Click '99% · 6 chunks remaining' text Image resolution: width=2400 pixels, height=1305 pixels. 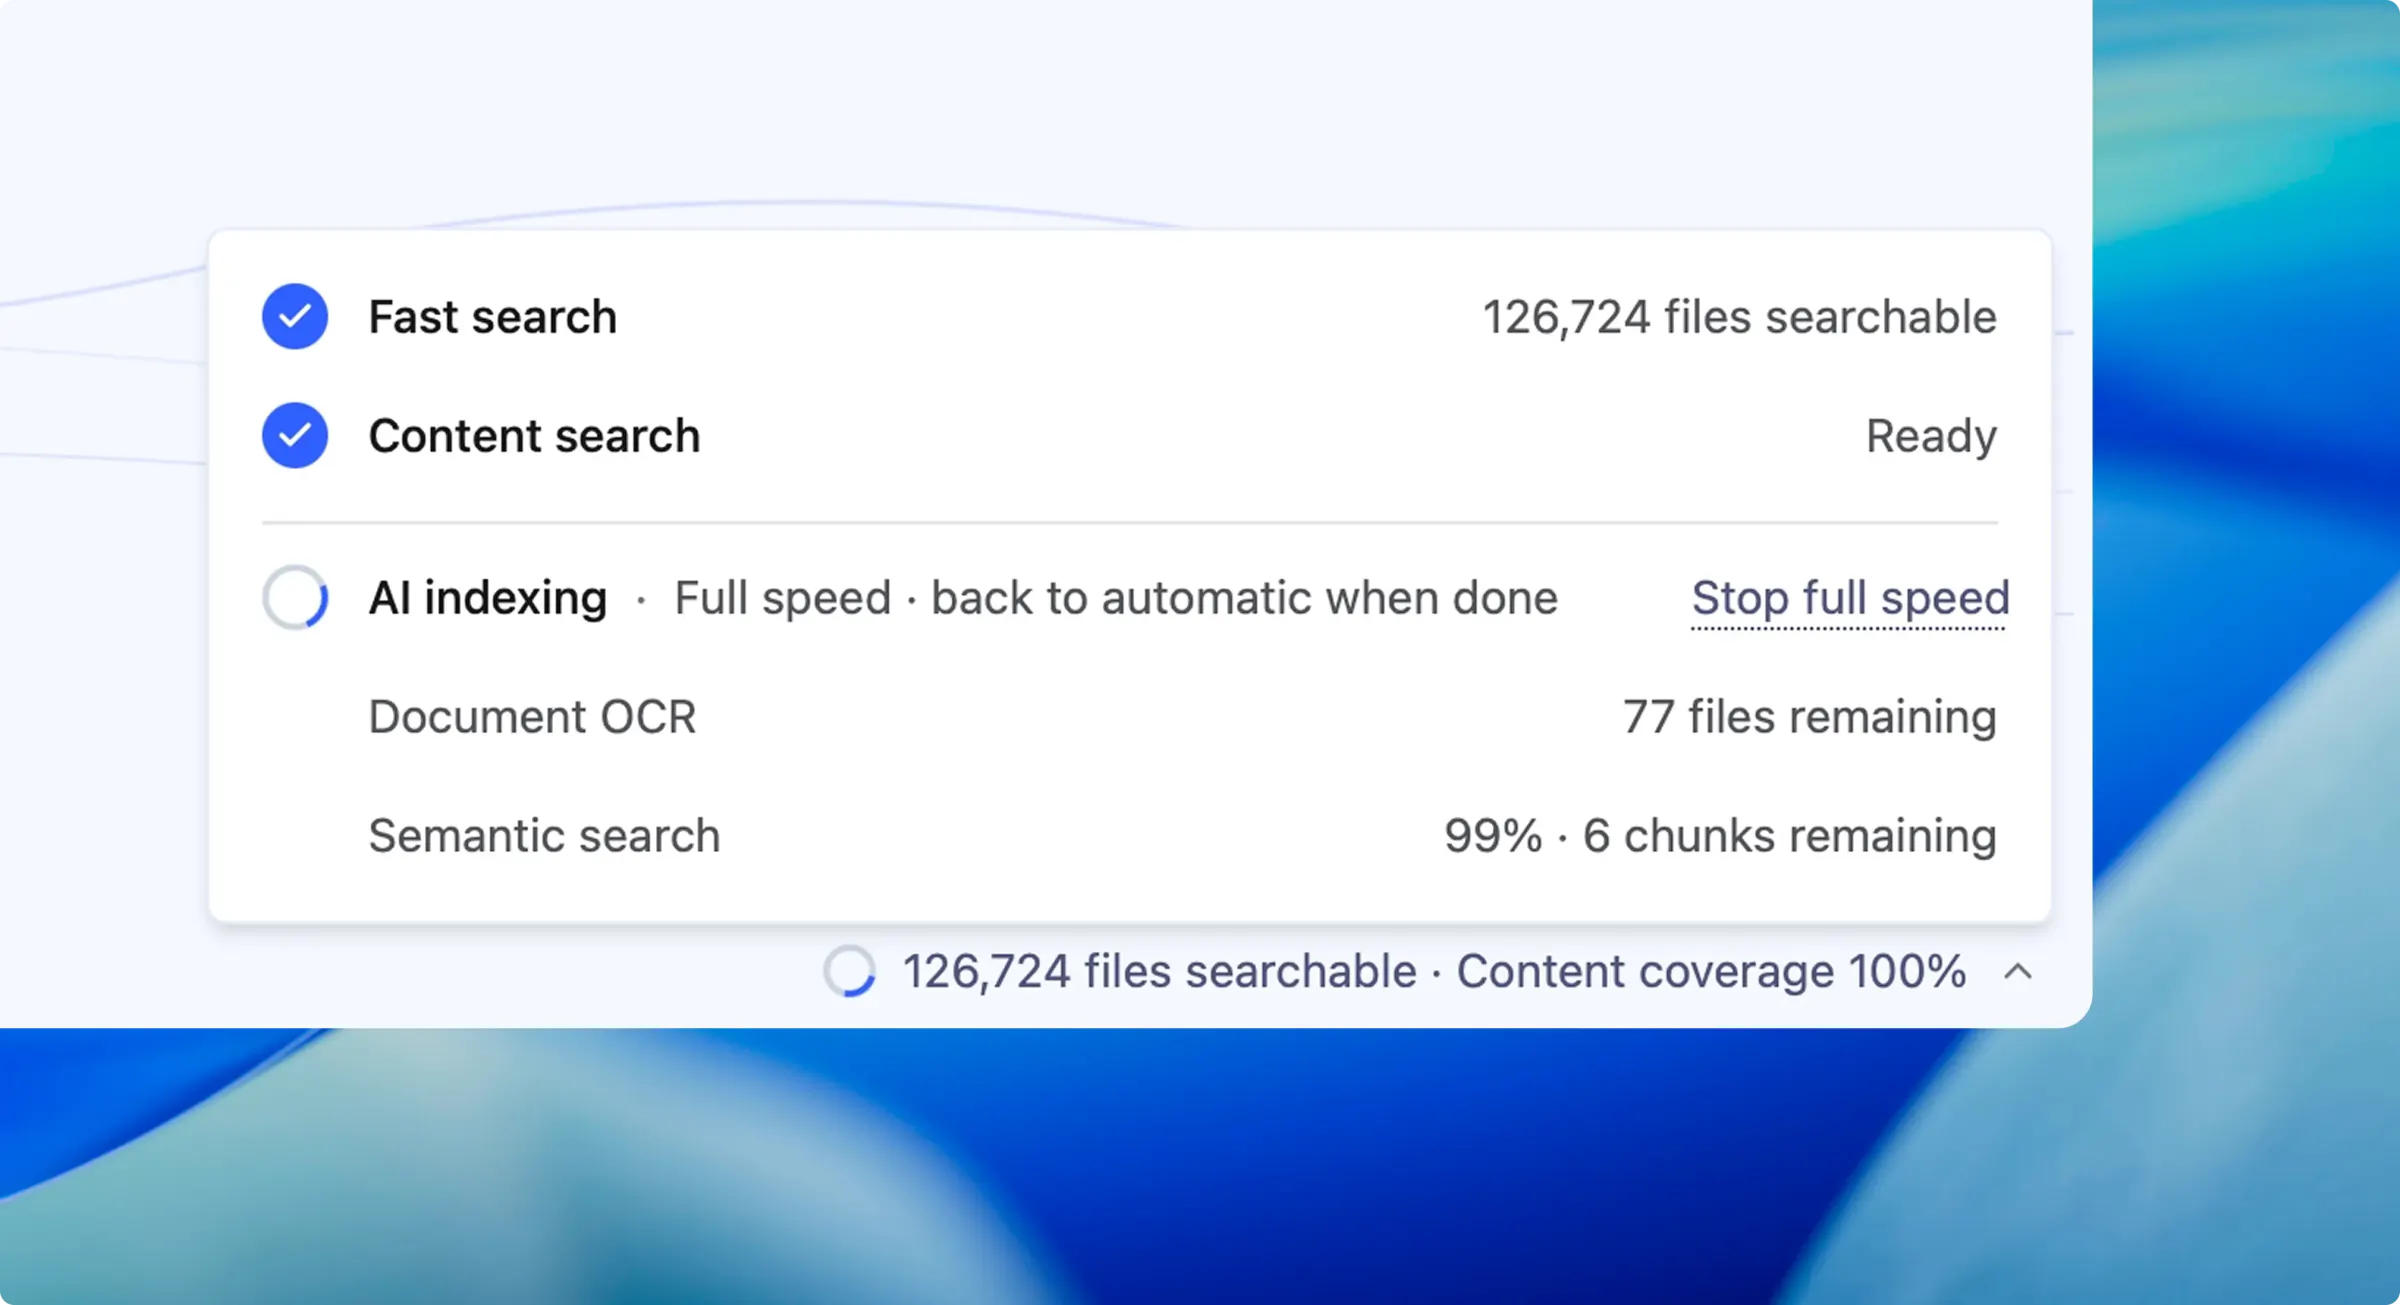[1721, 836]
